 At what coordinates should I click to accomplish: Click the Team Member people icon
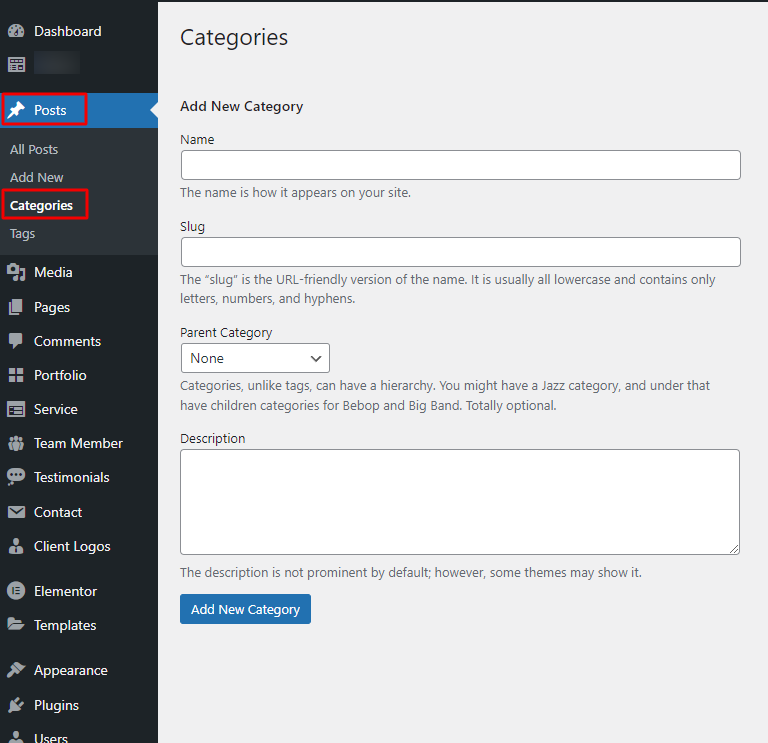coord(16,443)
